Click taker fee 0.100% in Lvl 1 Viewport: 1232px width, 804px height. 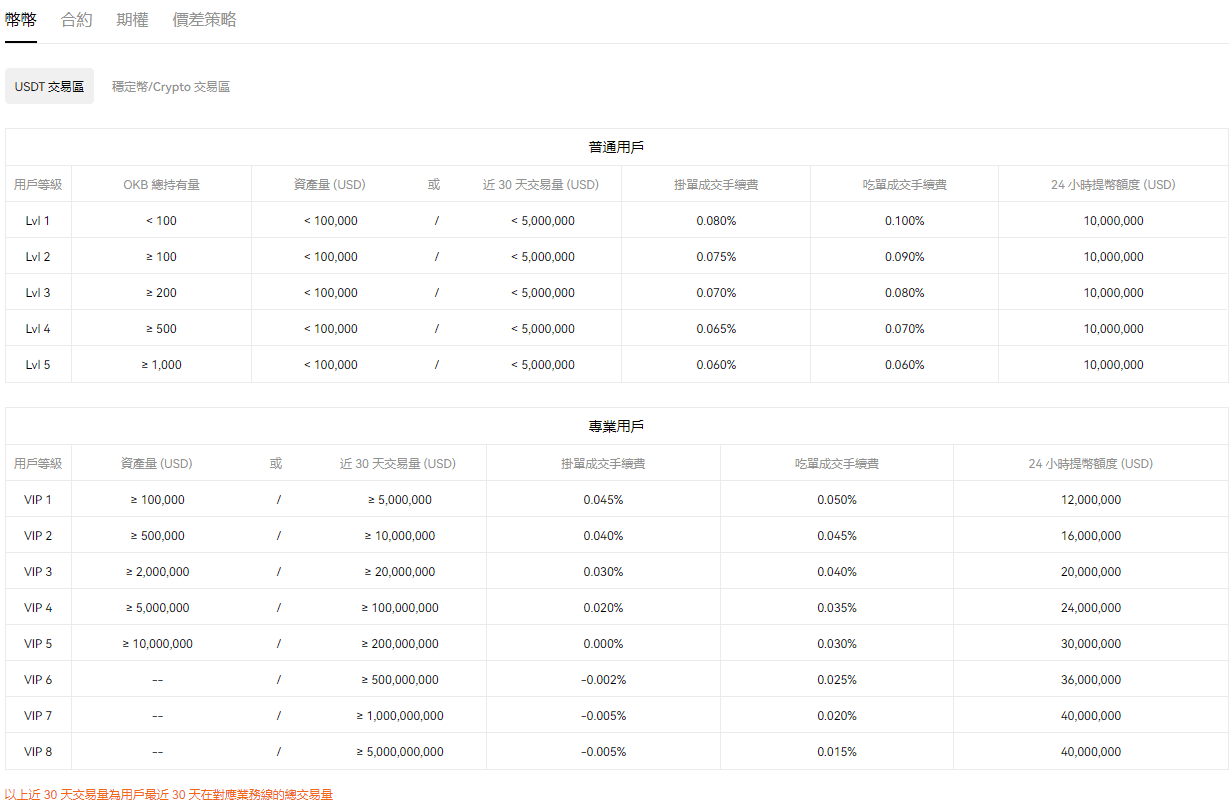(904, 221)
